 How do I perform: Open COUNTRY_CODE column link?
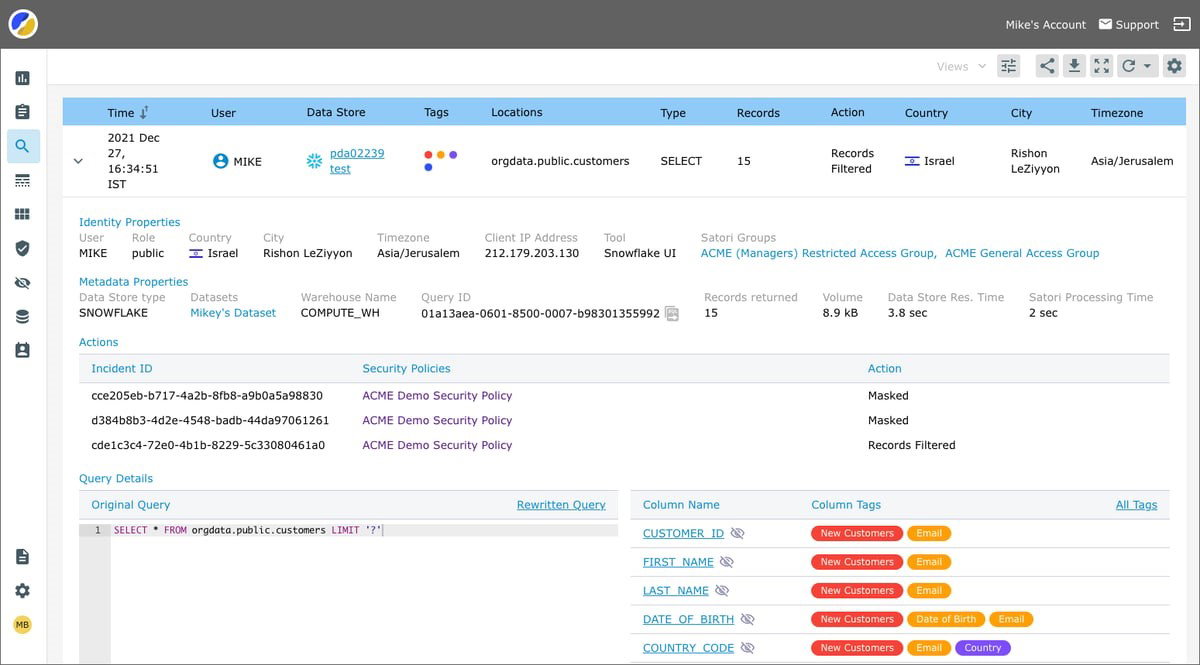point(688,648)
